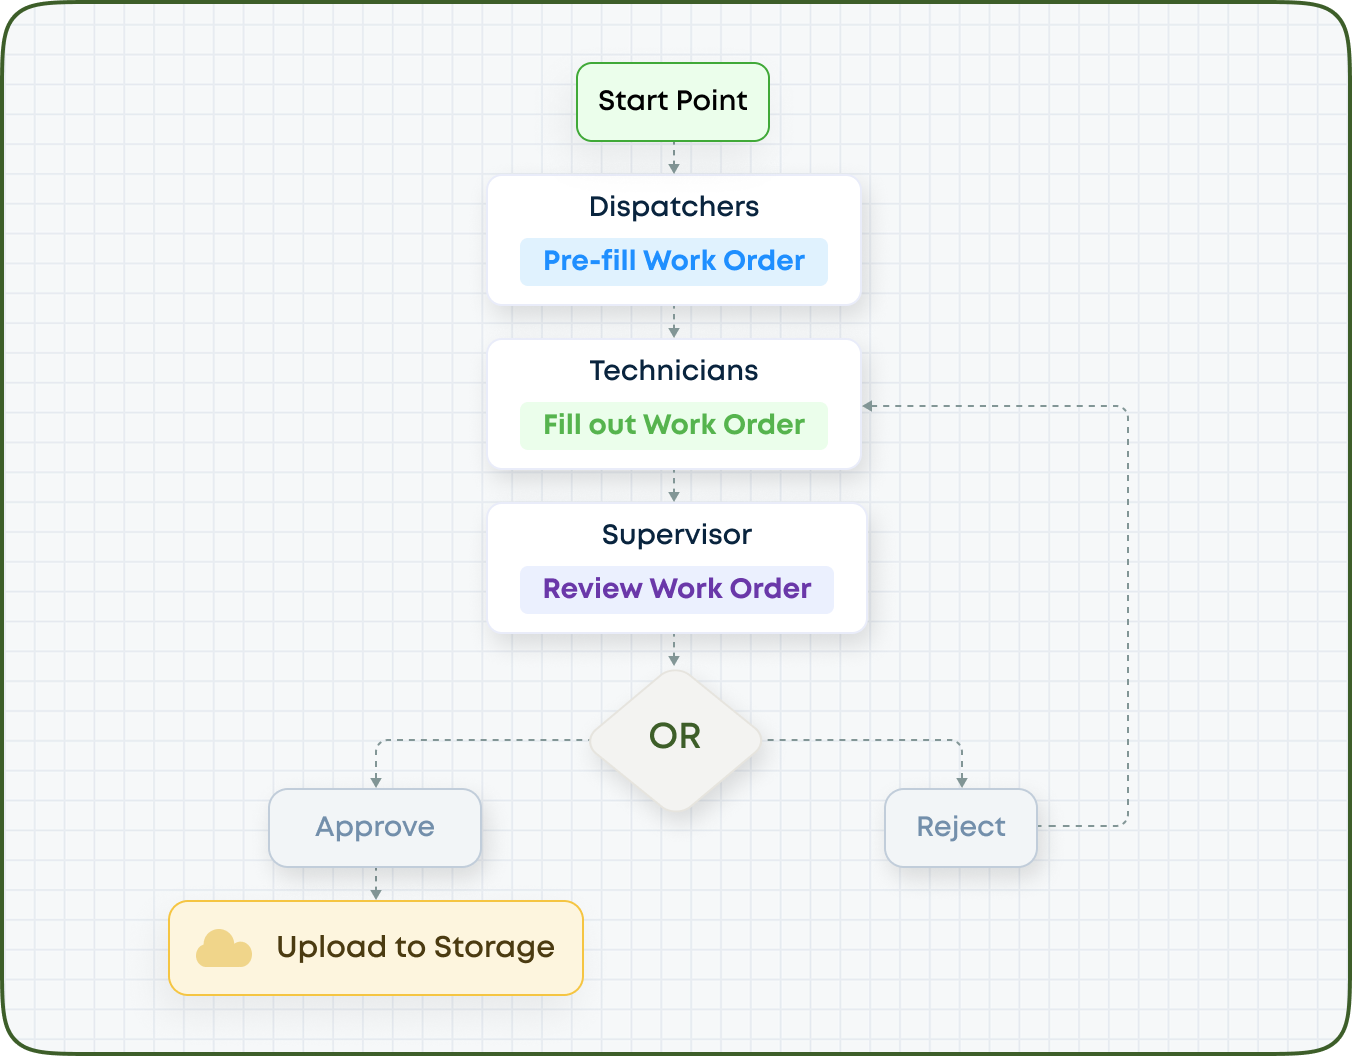Screen dimensions: 1352x1058
Task: Click the Start Point node
Action: click(x=672, y=101)
